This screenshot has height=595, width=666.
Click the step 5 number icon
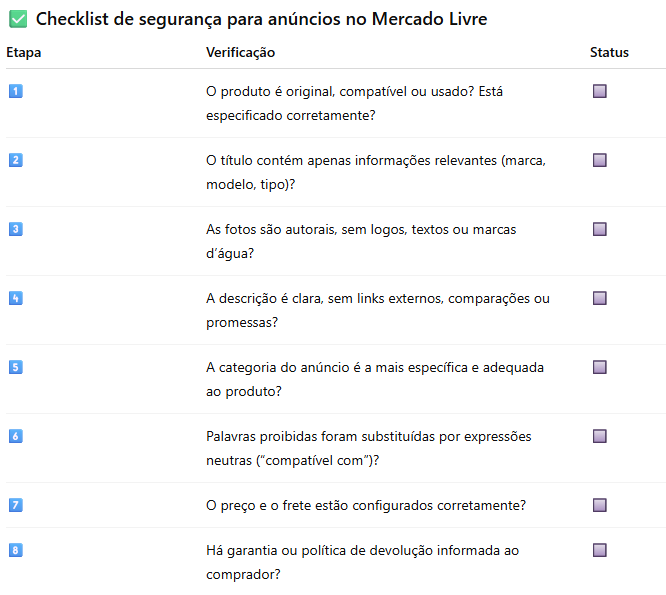pos(15,367)
